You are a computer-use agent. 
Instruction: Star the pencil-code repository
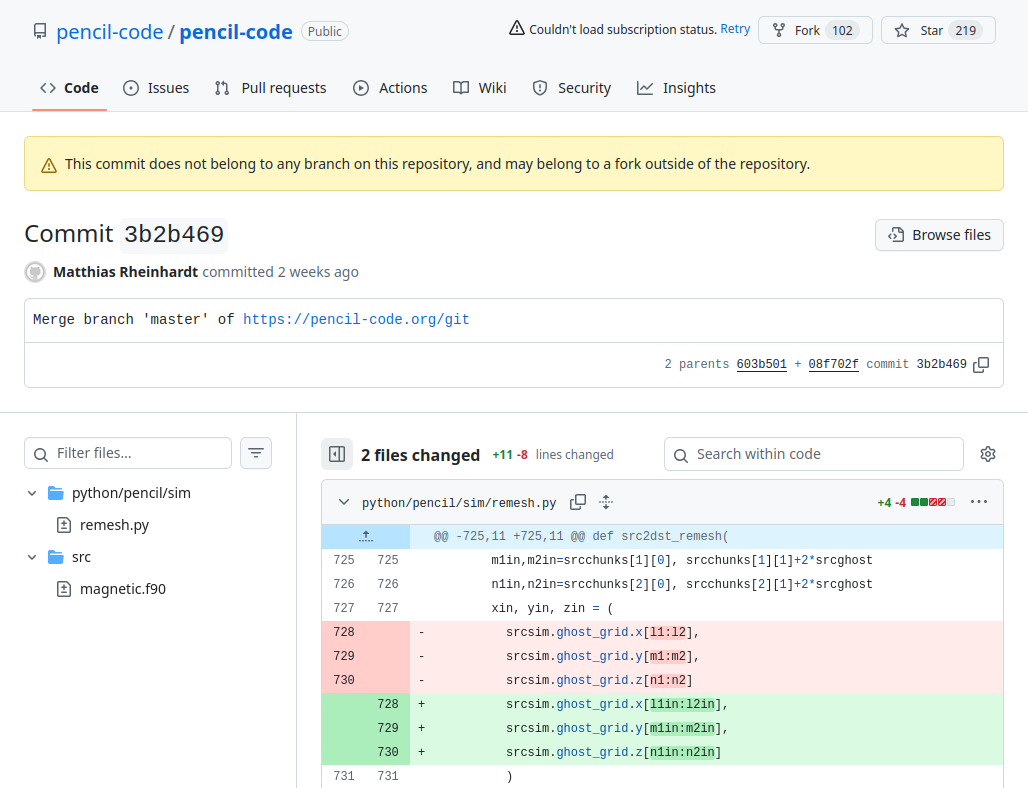[938, 30]
